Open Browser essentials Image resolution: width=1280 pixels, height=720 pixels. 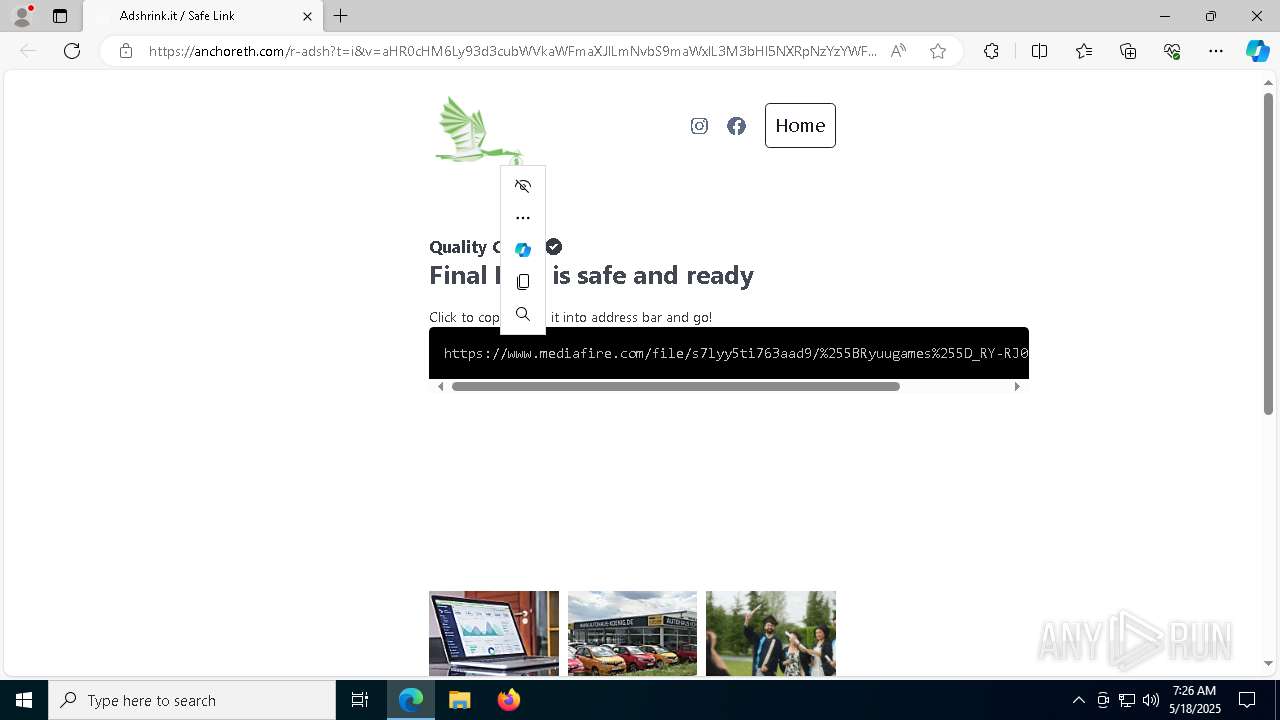(1172, 51)
